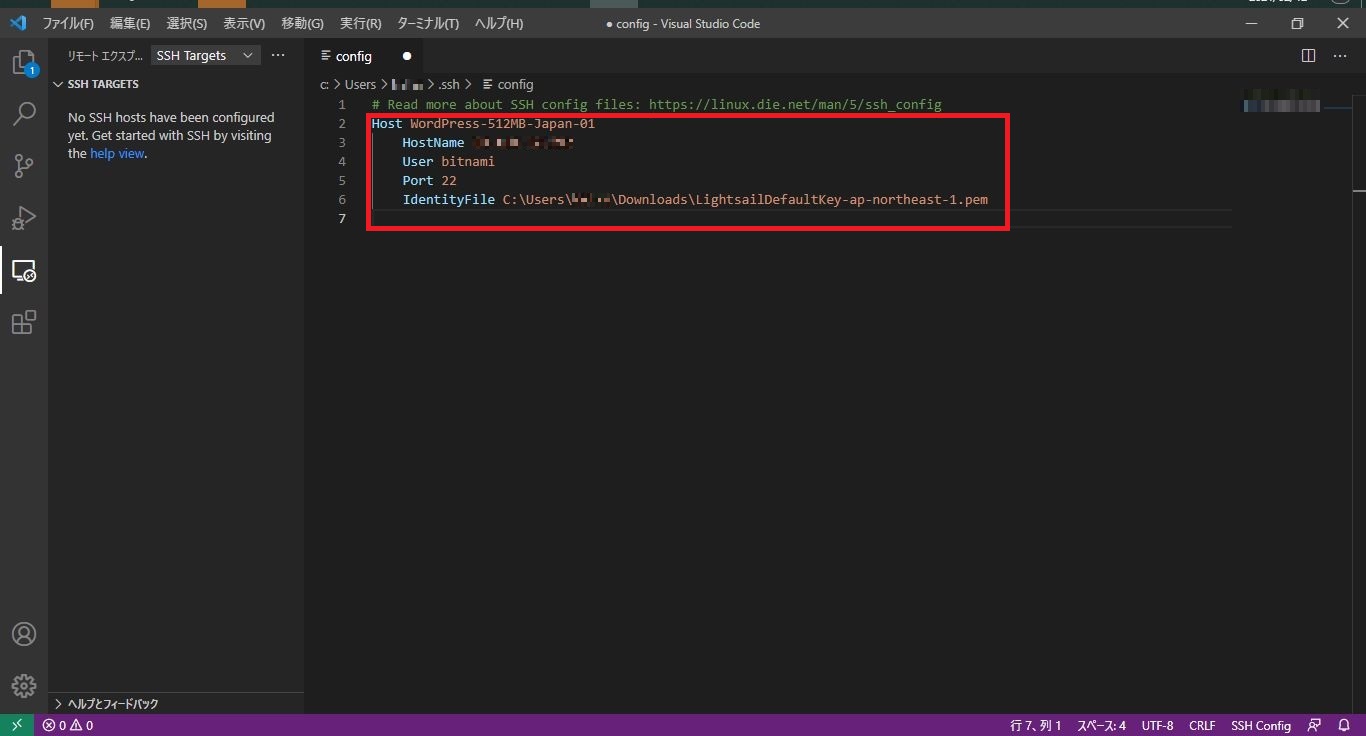
Task: Click the Explorer icon showing badge 1
Action: (23, 62)
